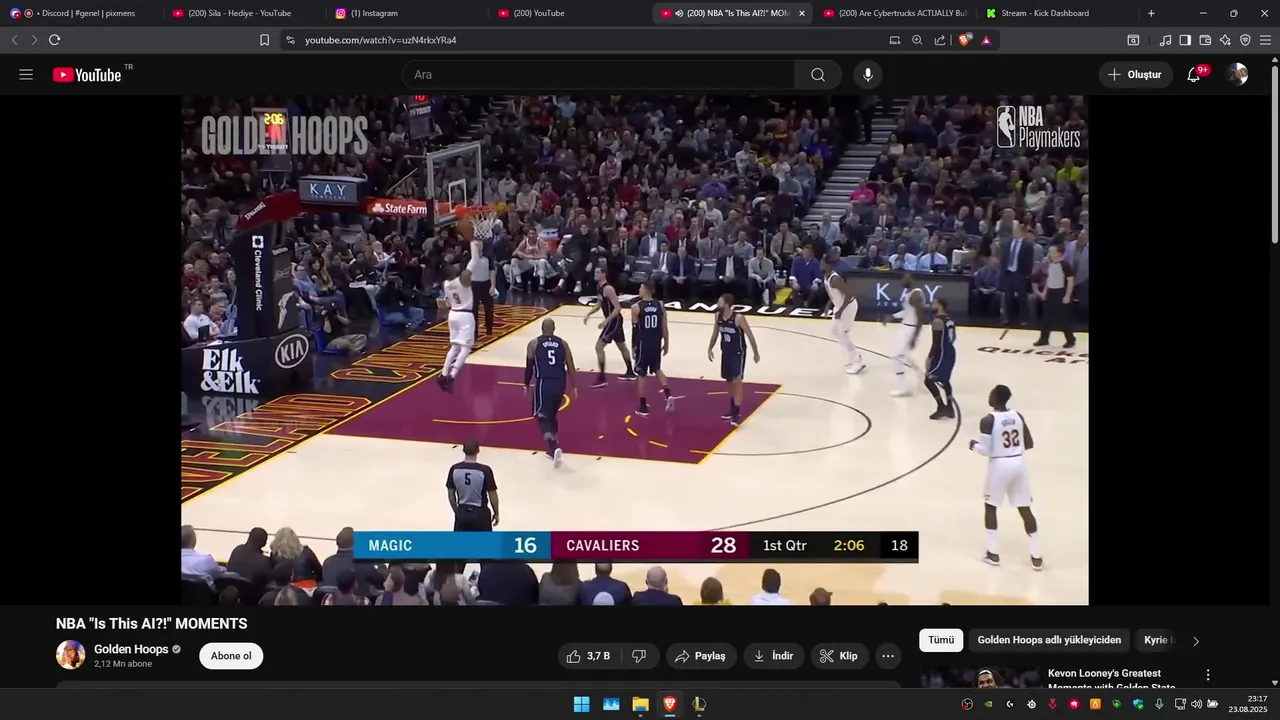
Task: Open more actions three-dot menu
Action: 888,656
